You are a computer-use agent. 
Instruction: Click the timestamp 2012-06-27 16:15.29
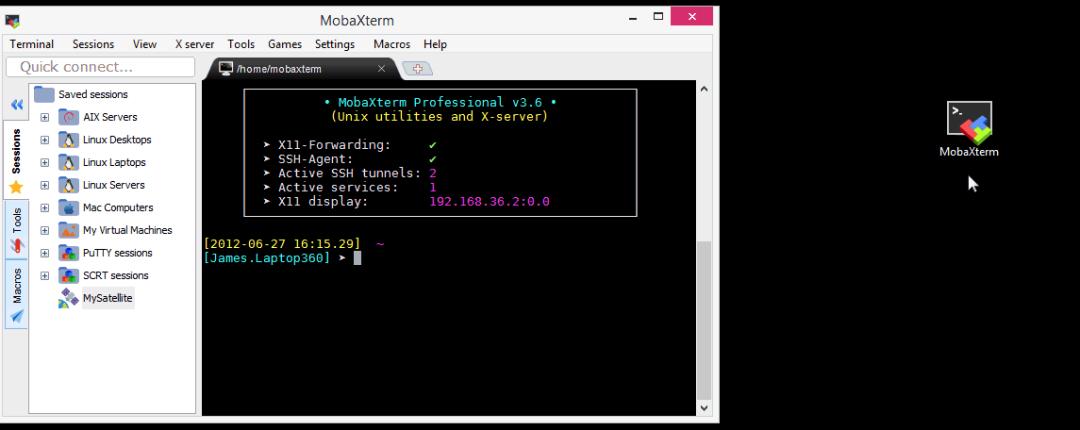pyautogui.click(x=282, y=244)
